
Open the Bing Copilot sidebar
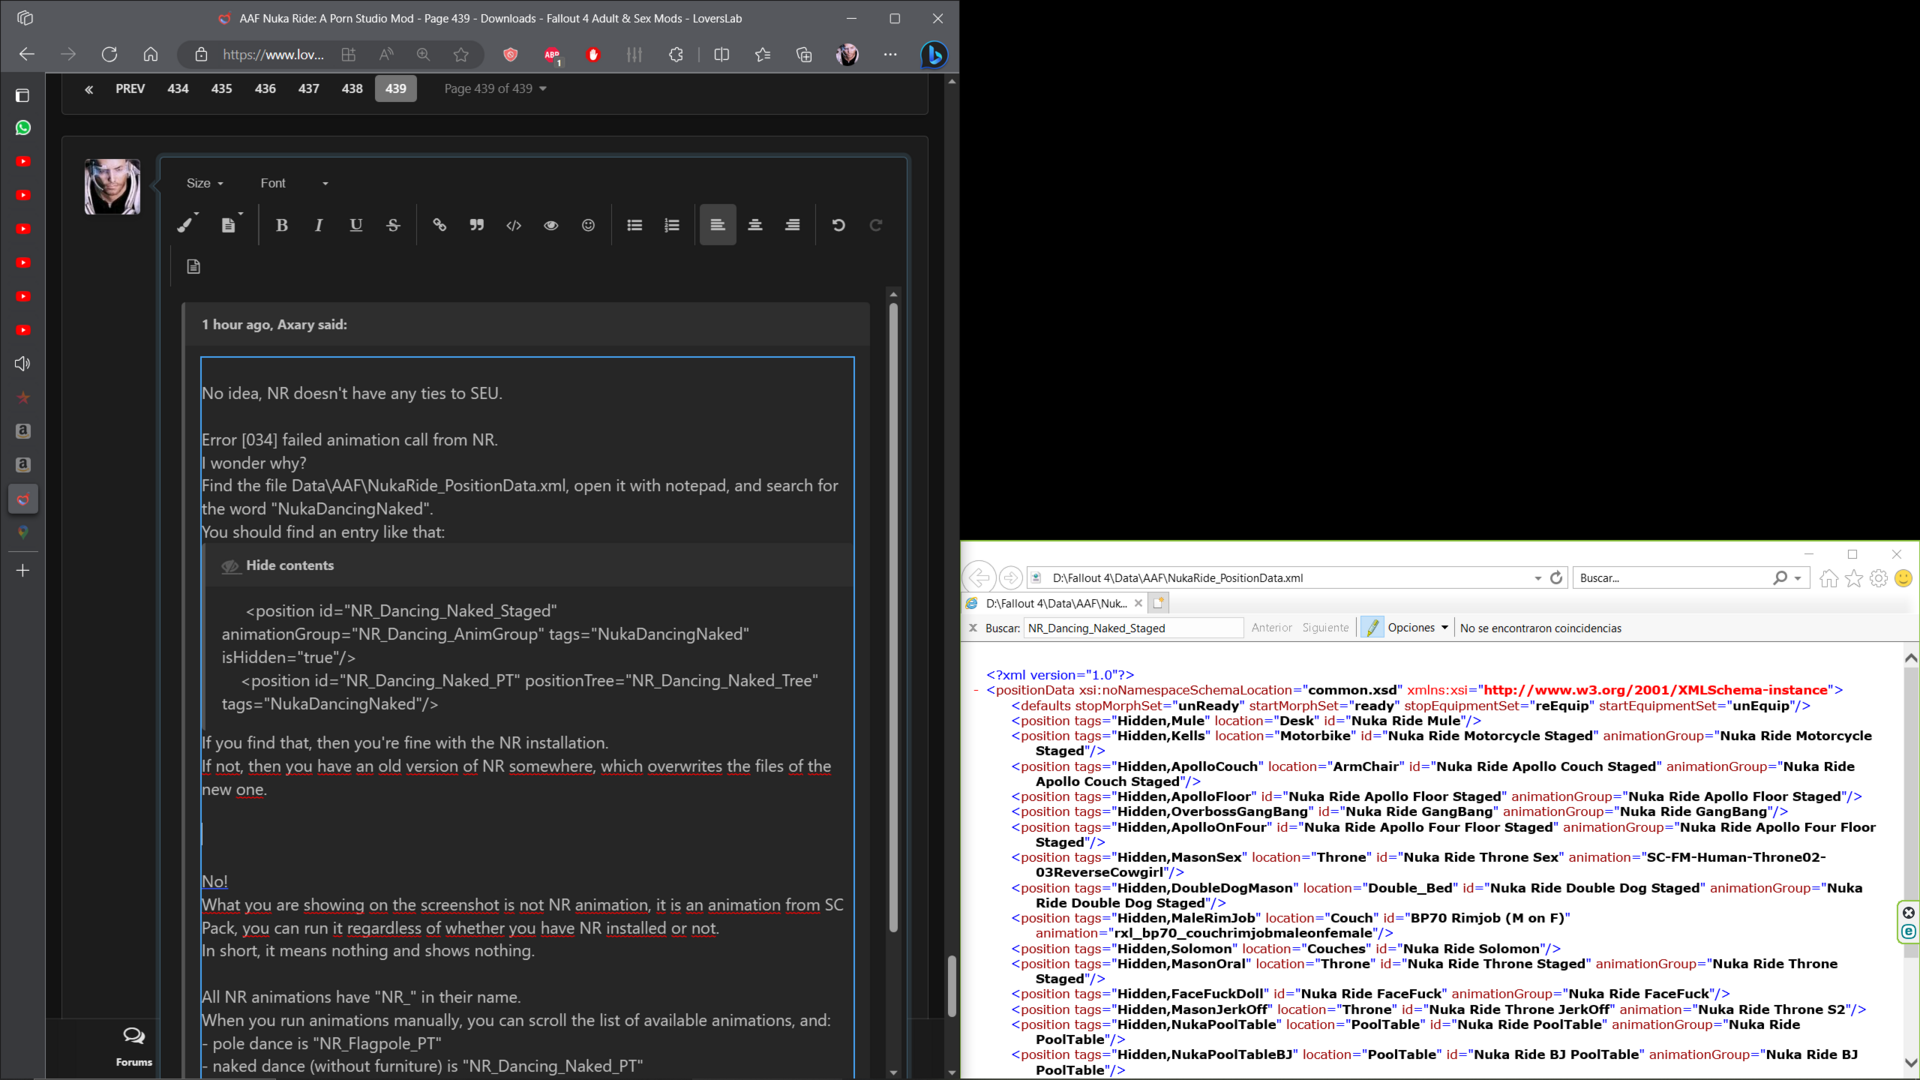[x=933, y=55]
